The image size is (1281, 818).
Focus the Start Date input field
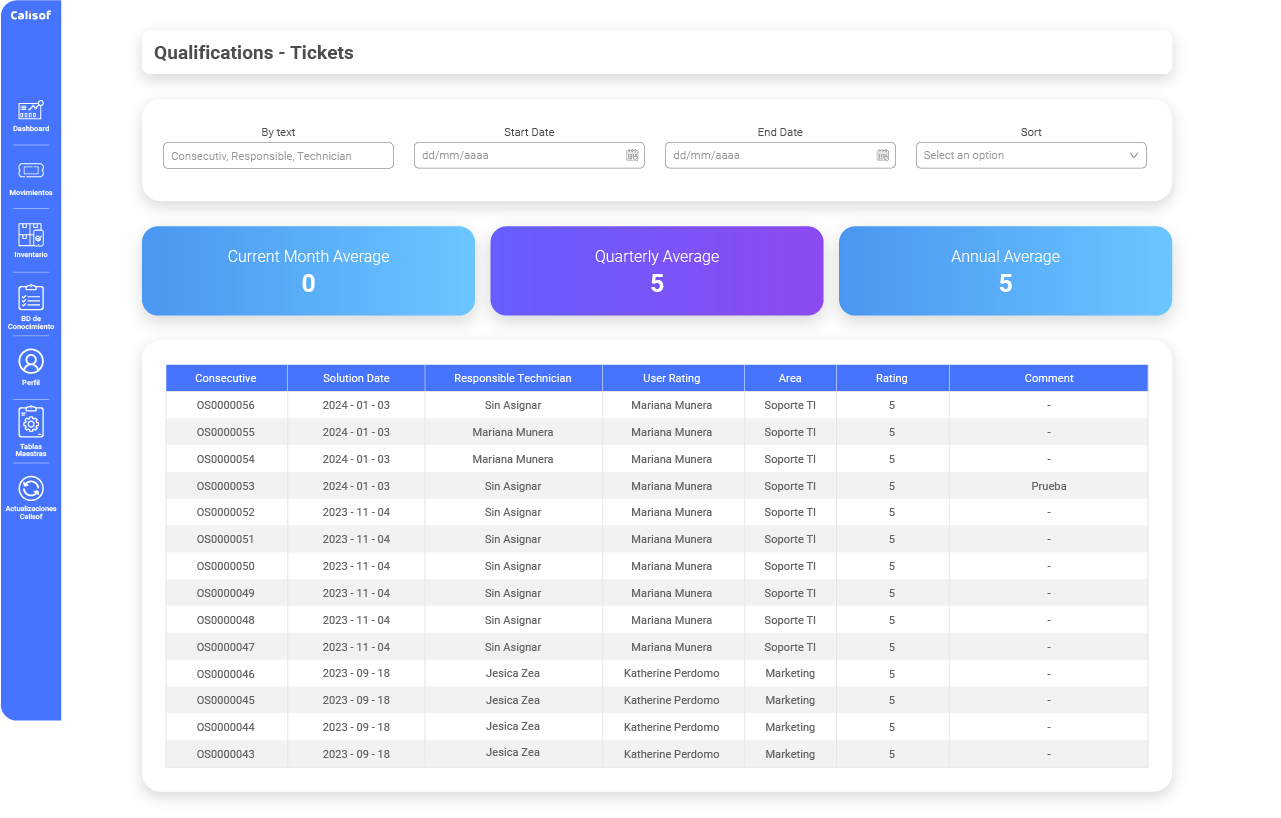point(518,155)
